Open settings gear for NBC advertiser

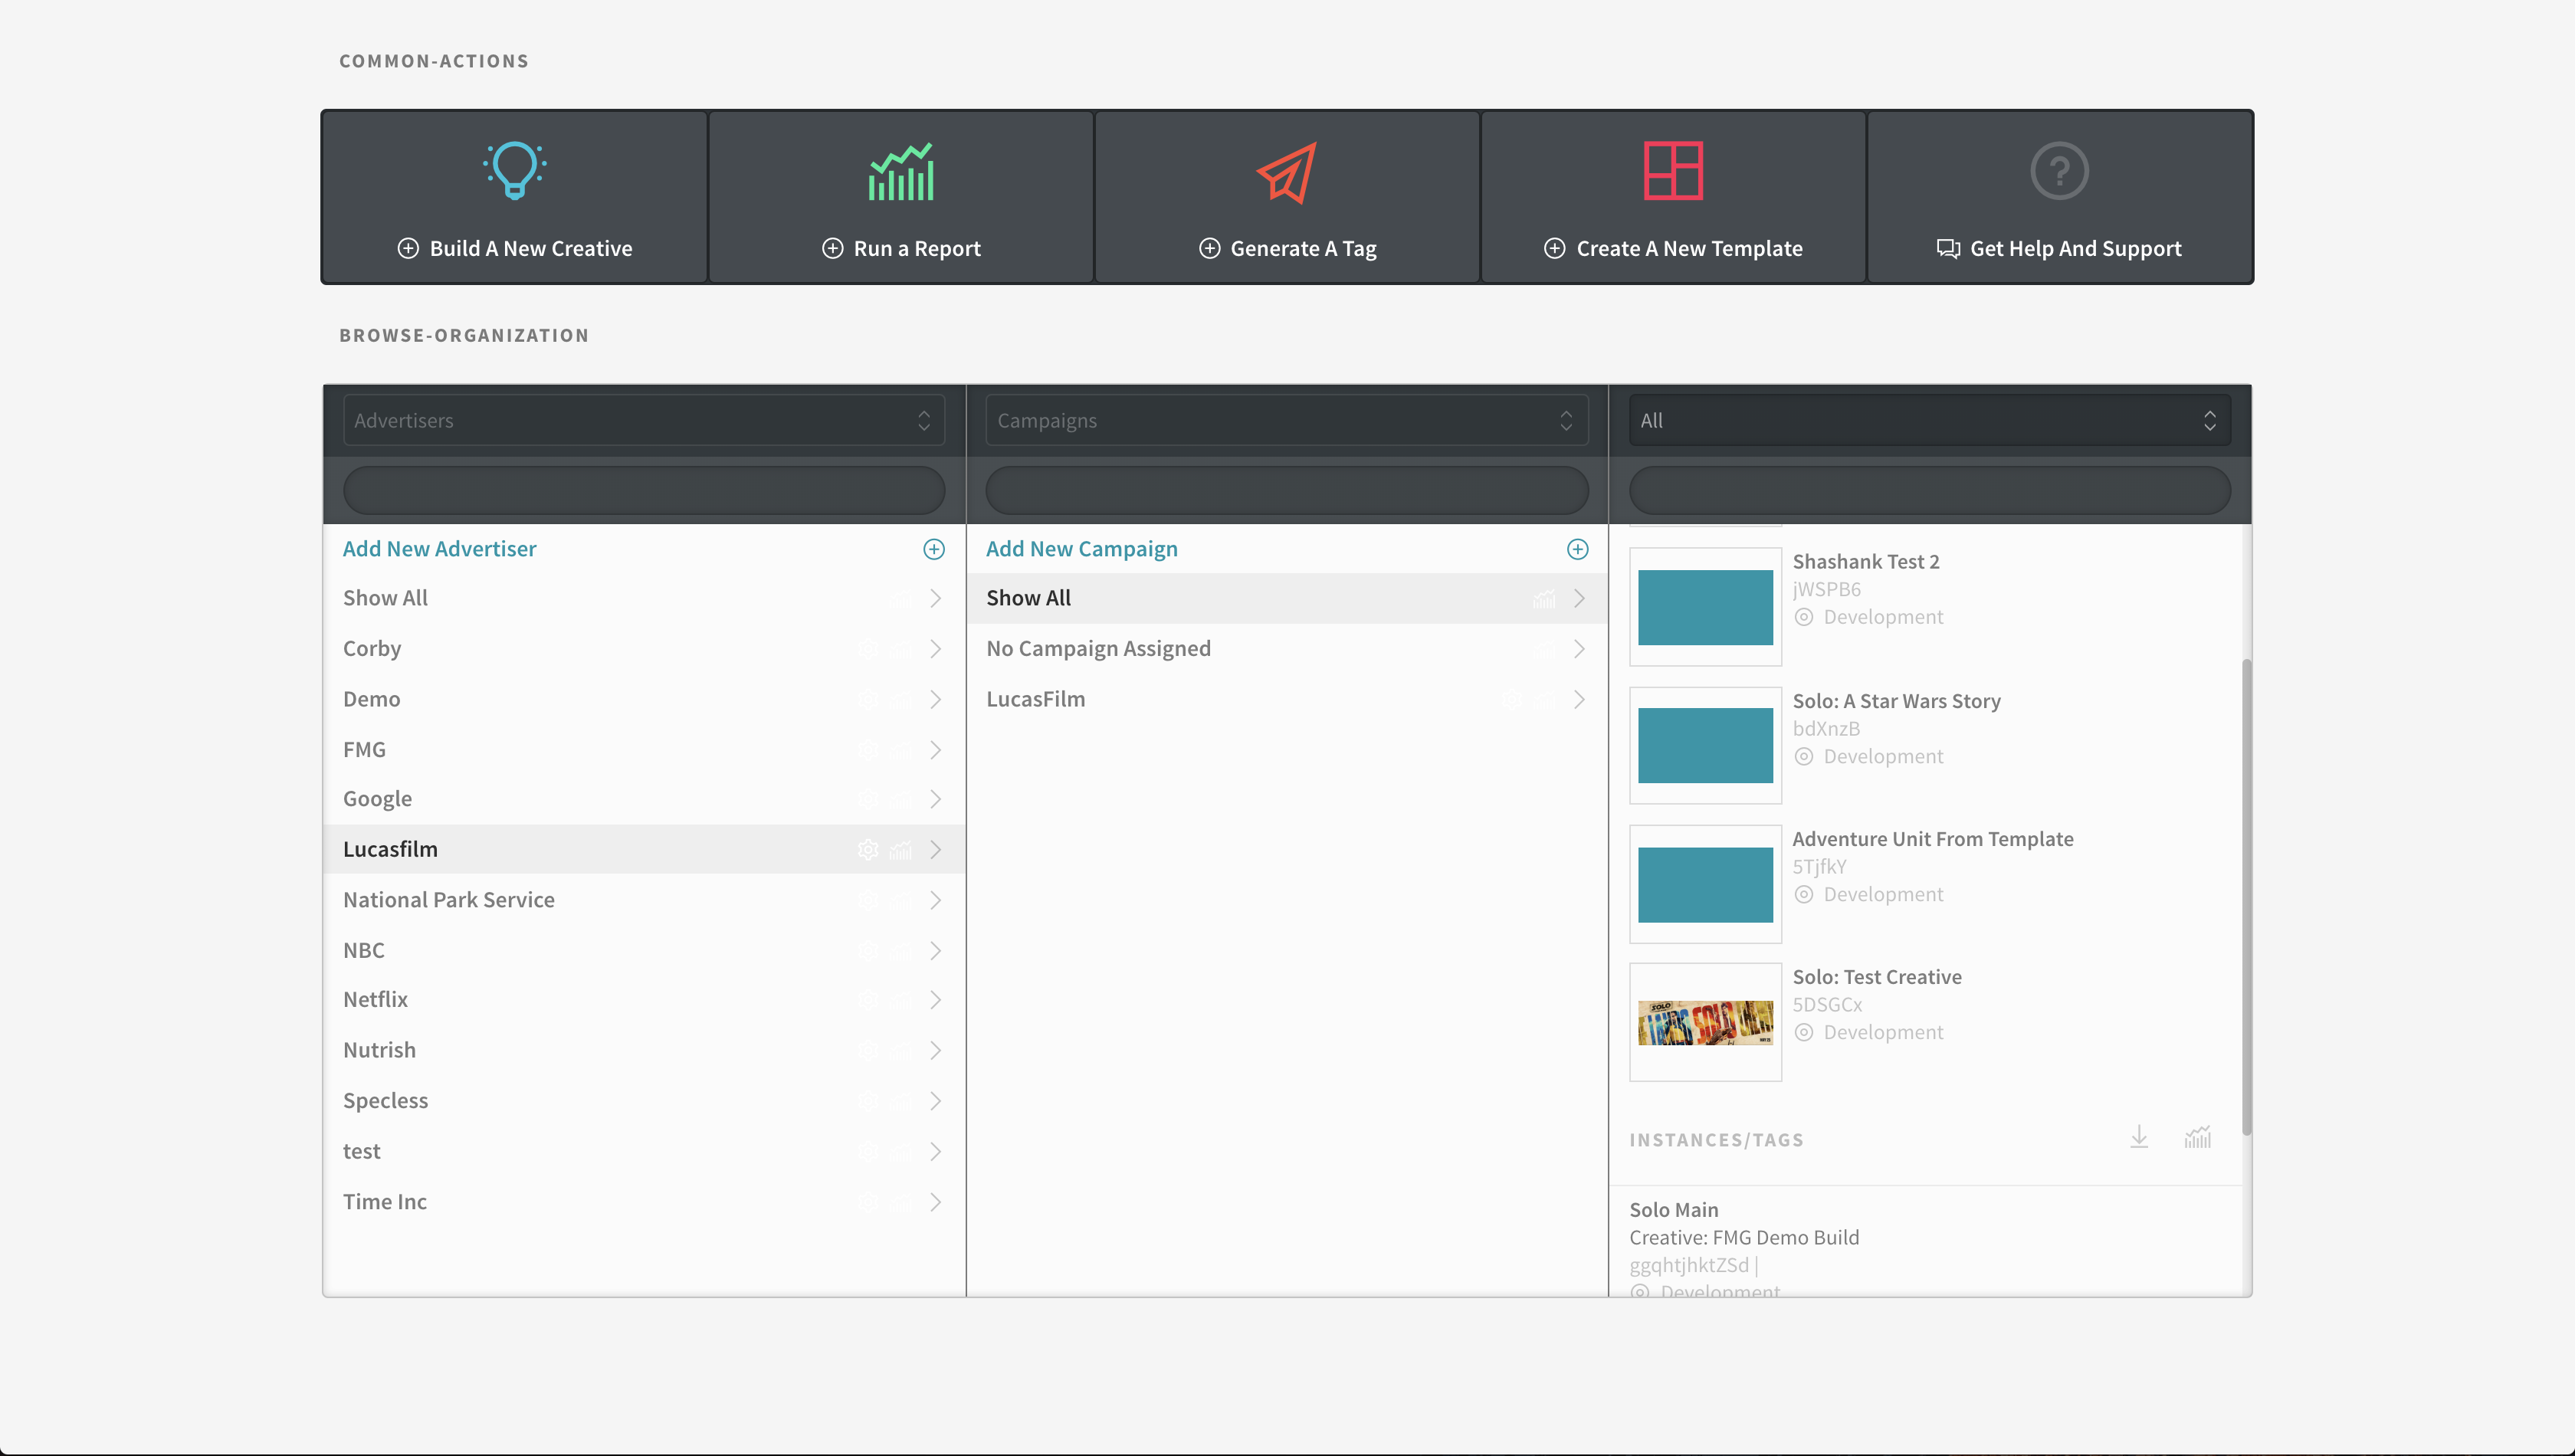868,951
